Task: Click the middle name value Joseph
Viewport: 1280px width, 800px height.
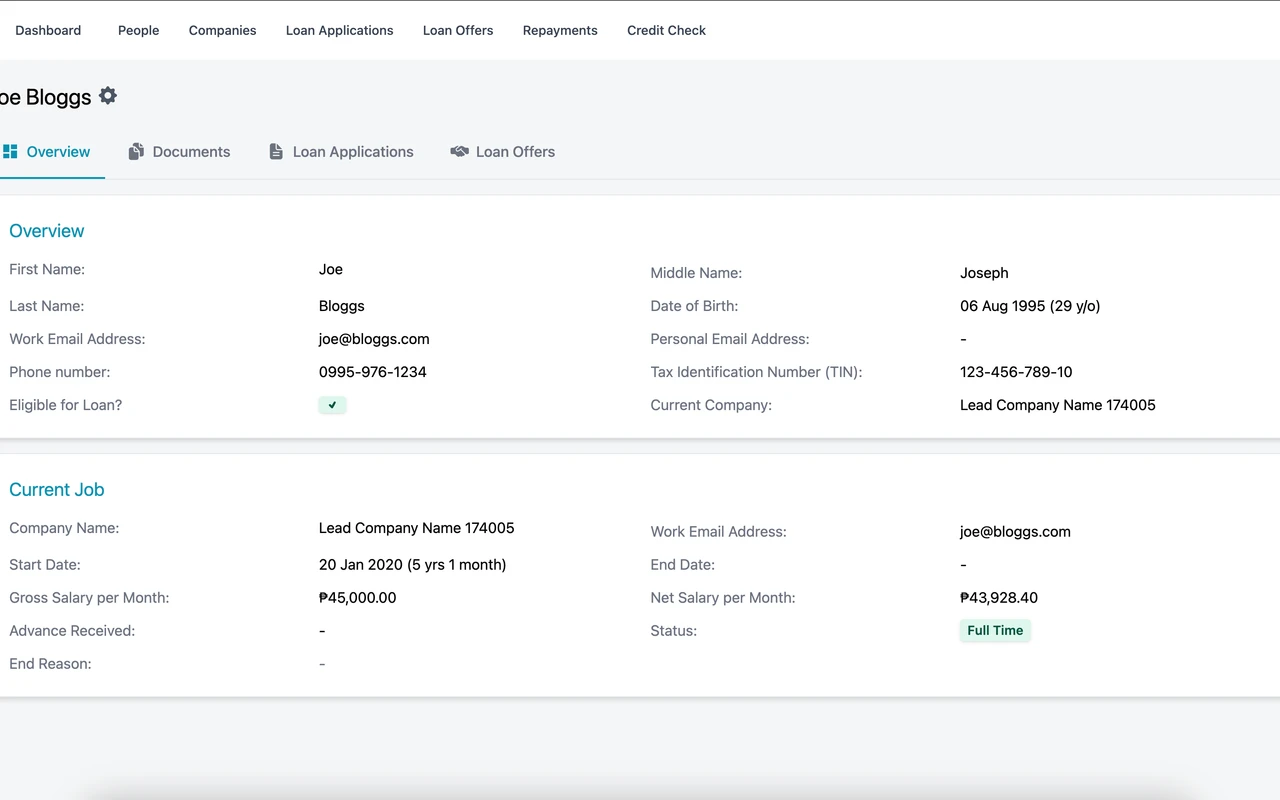Action: [x=984, y=273]
